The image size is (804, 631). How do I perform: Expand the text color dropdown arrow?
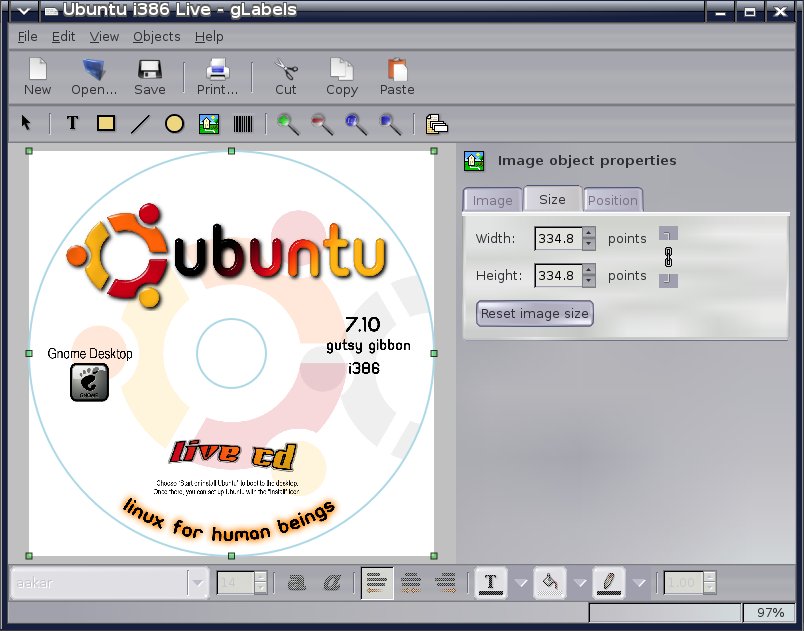click(521, 583)
